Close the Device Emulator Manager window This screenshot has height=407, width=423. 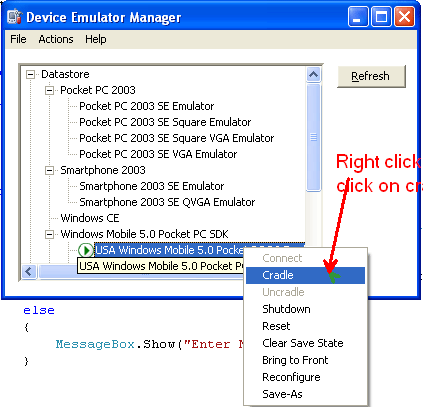pos(404,17)
